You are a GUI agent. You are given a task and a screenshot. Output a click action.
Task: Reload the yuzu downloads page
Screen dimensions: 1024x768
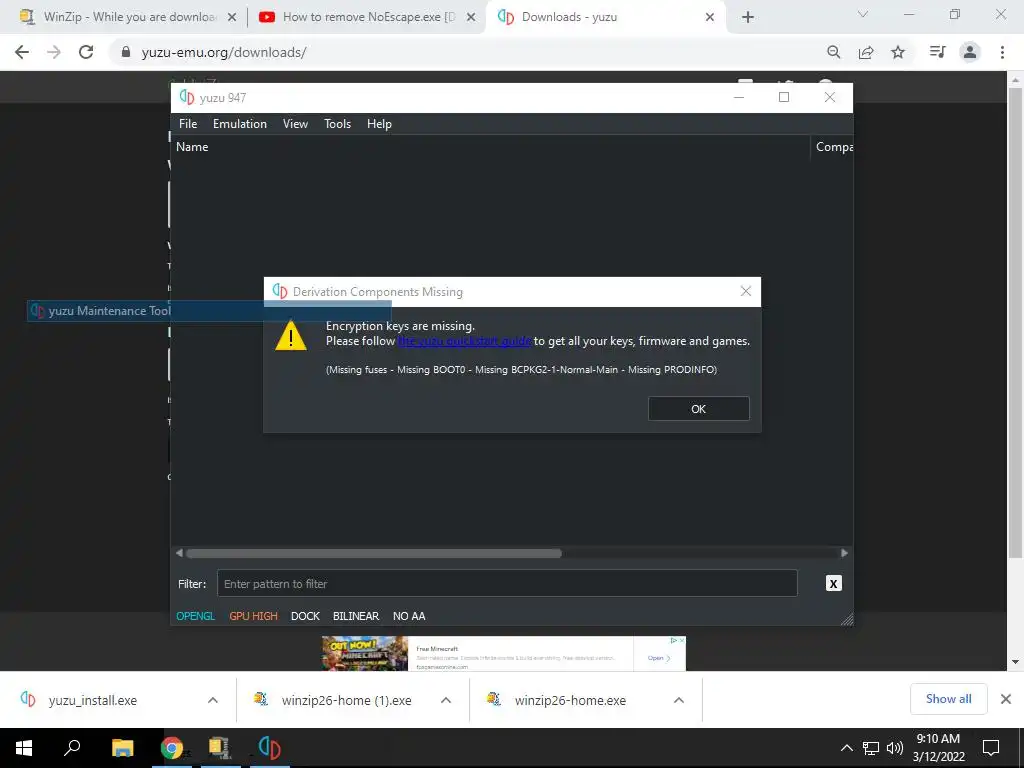tap(86, 52)
